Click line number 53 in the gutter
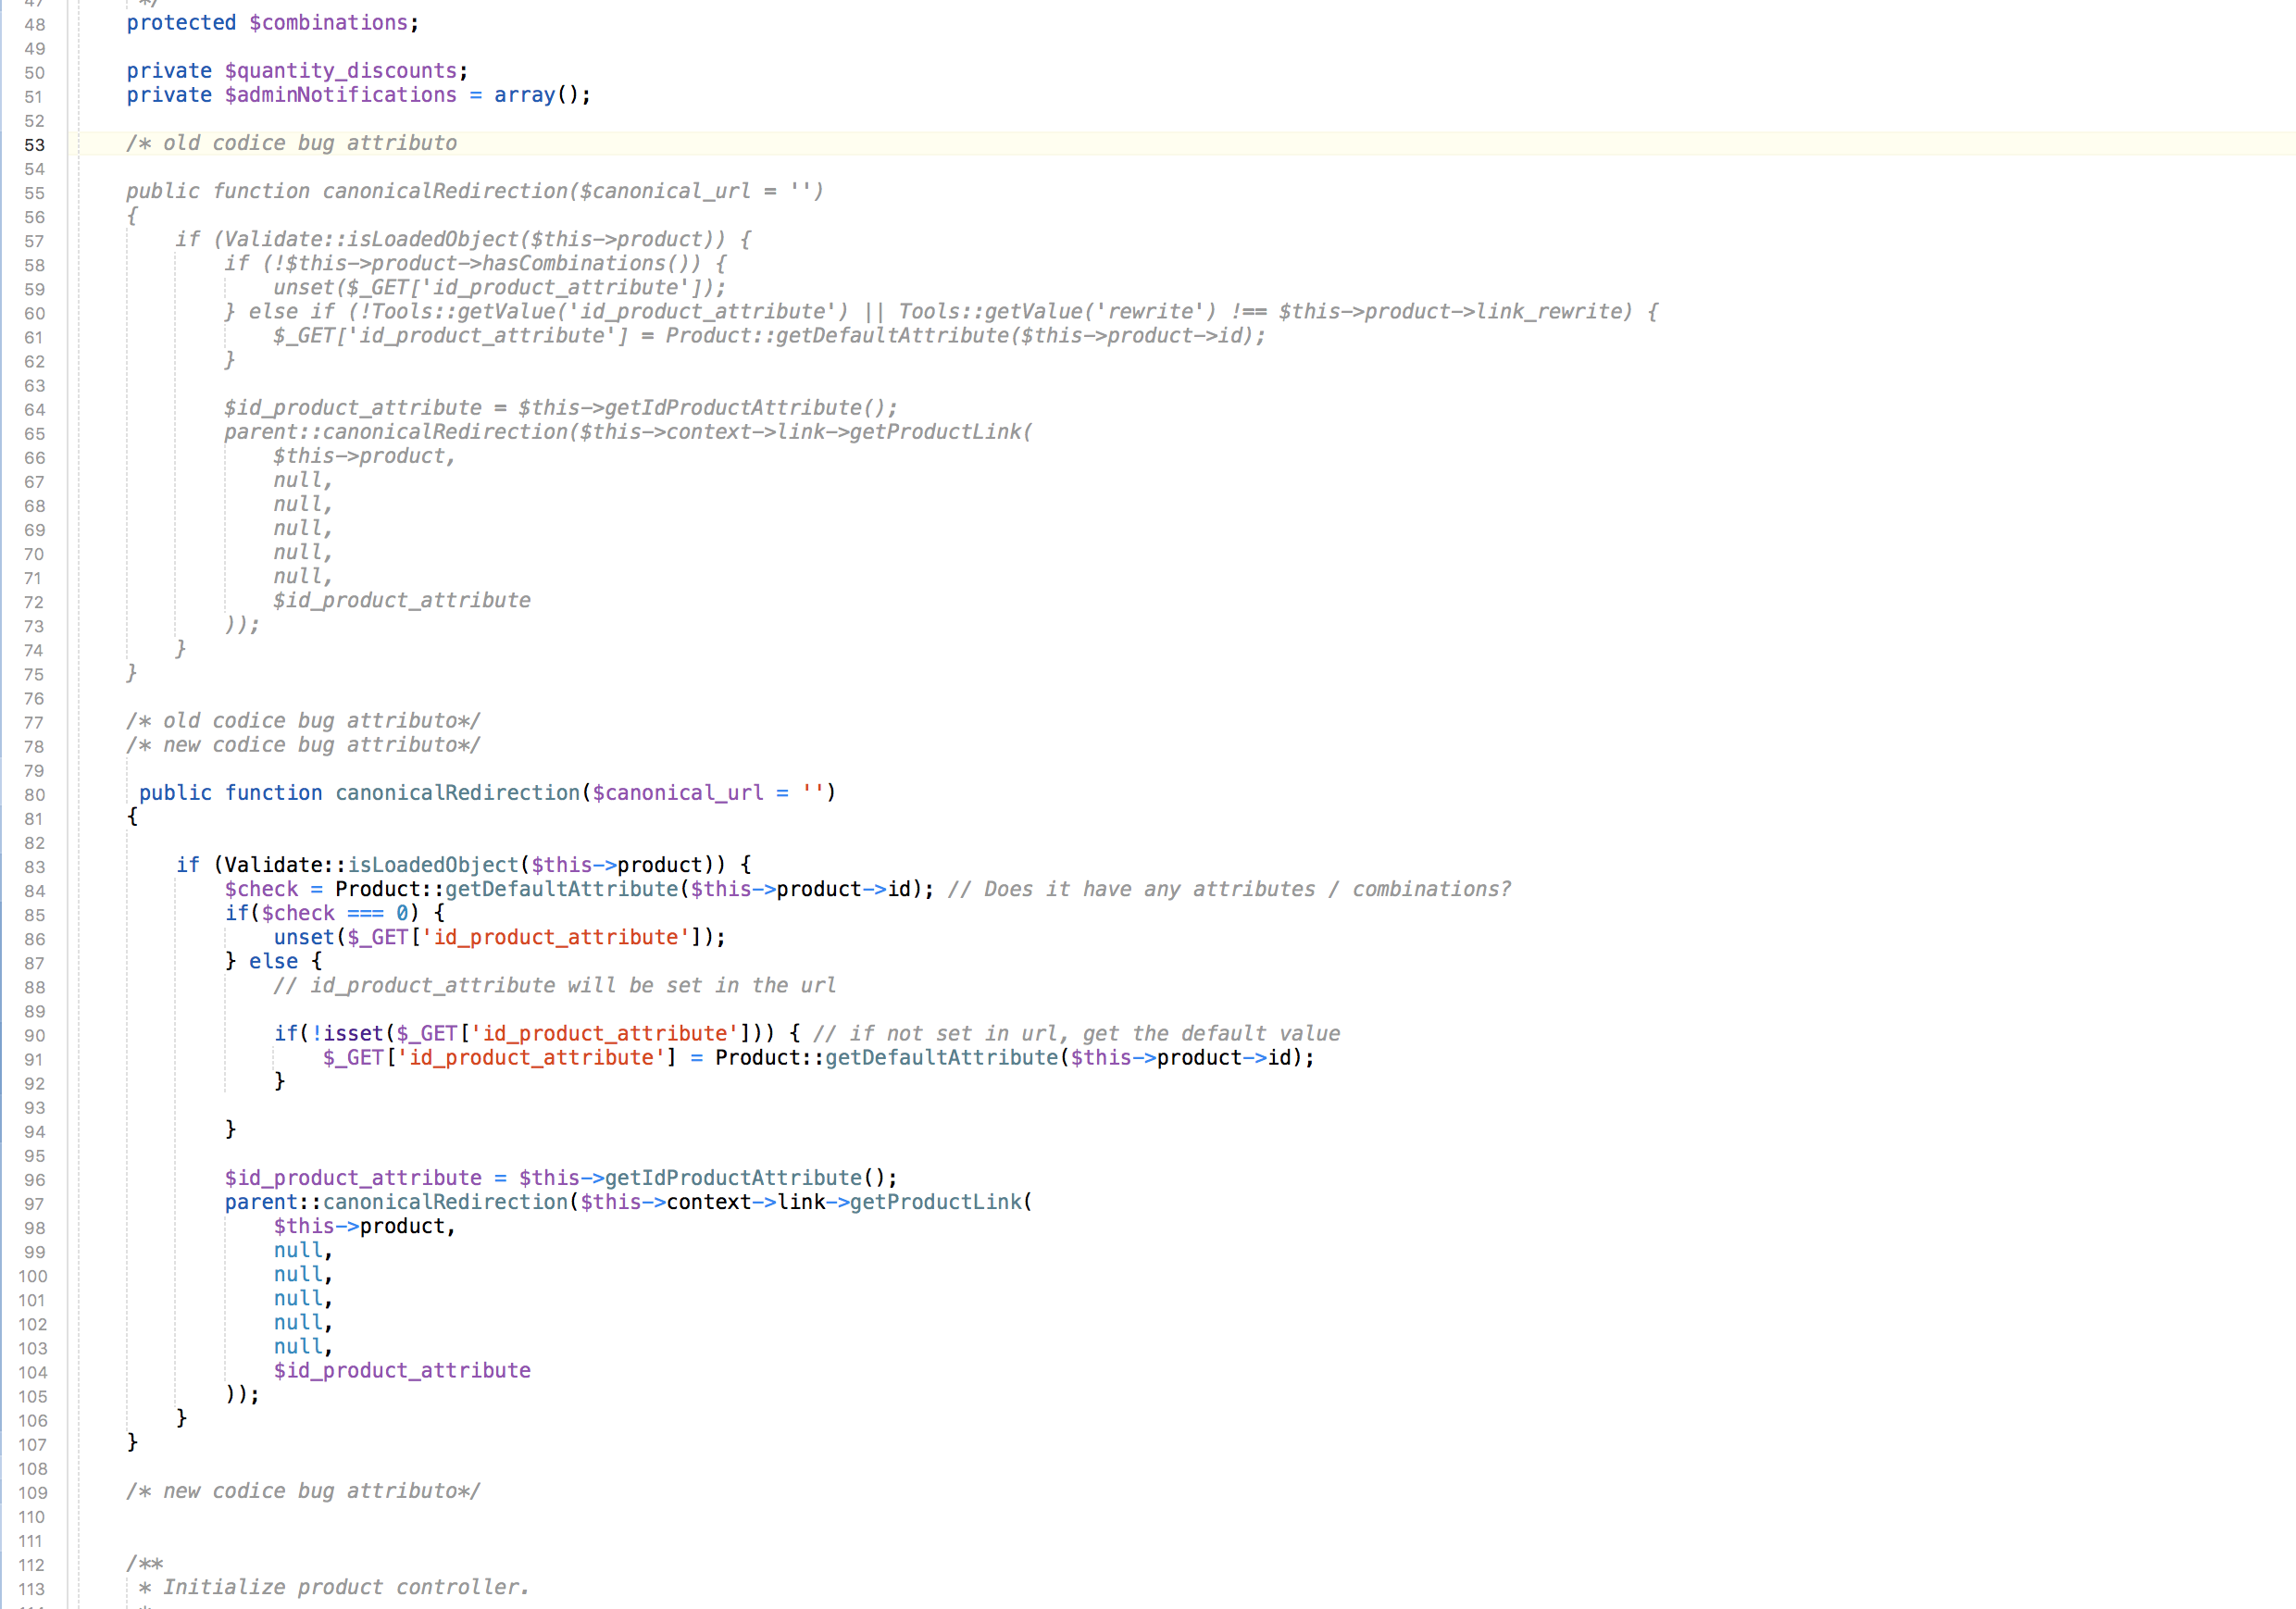Viewport: 2296px width, 1609px height. [35, 145]
